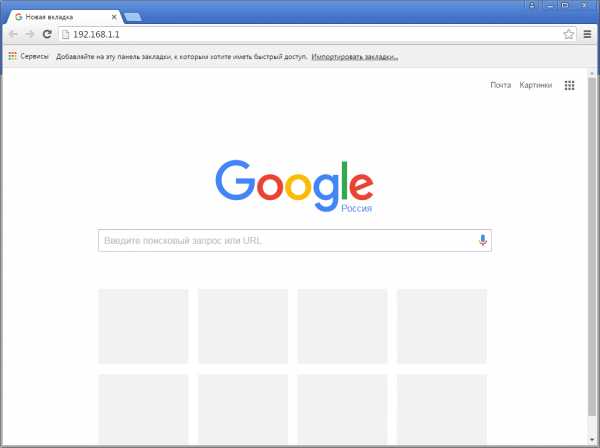The image size is (600, 448).
Task: Click the browser forward arrow button
Action: click(30, 34)
